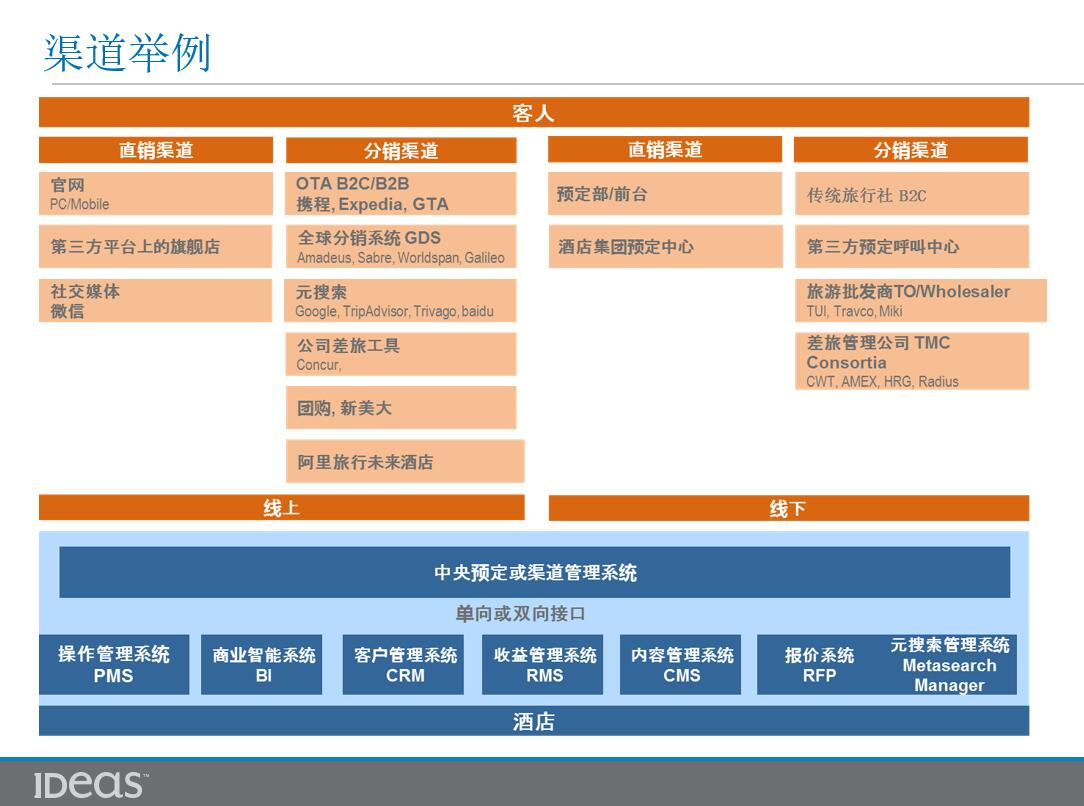Click the 线上 orange bar
This screenshot has height=806, width=1084.
[x=281, y=507]
